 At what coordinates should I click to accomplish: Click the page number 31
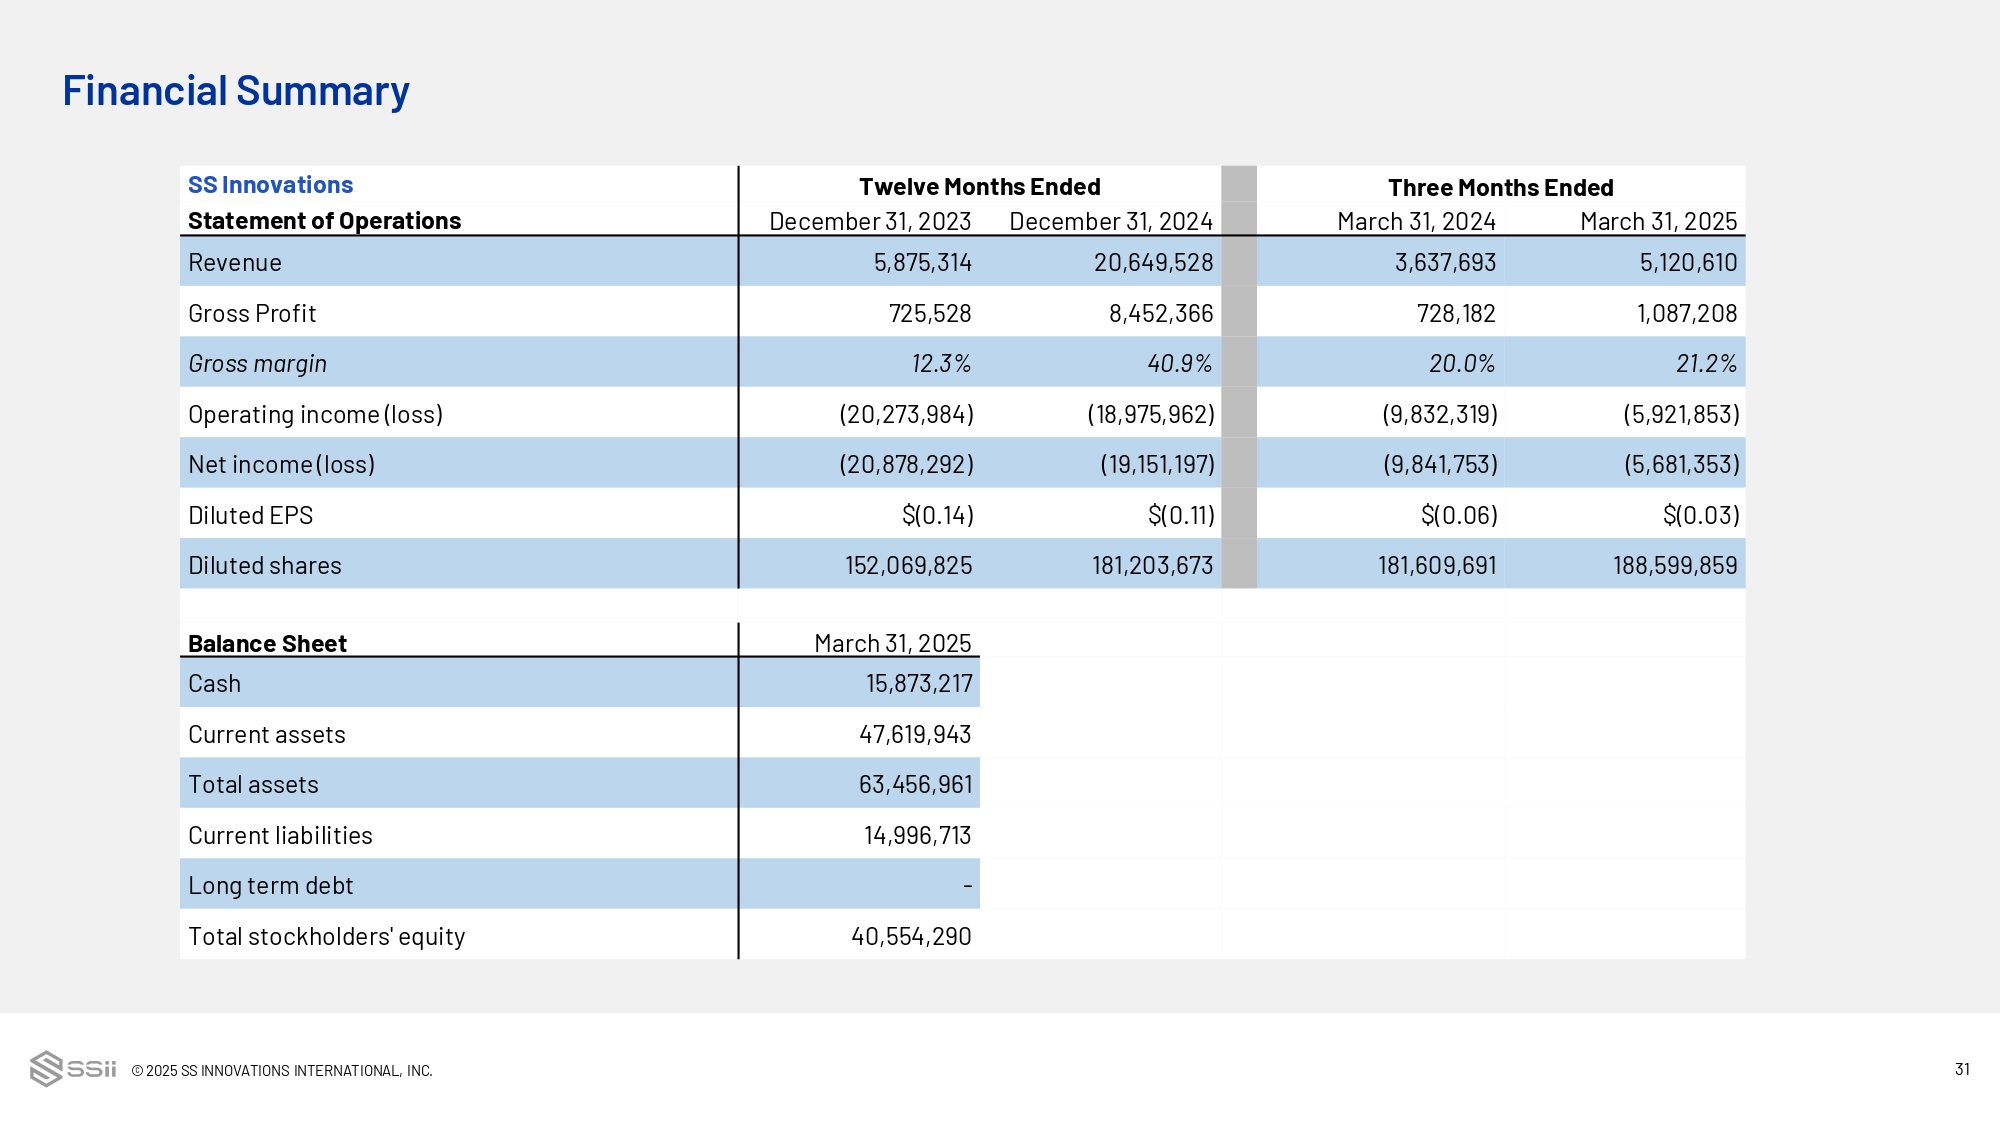pos(1962,1069)
